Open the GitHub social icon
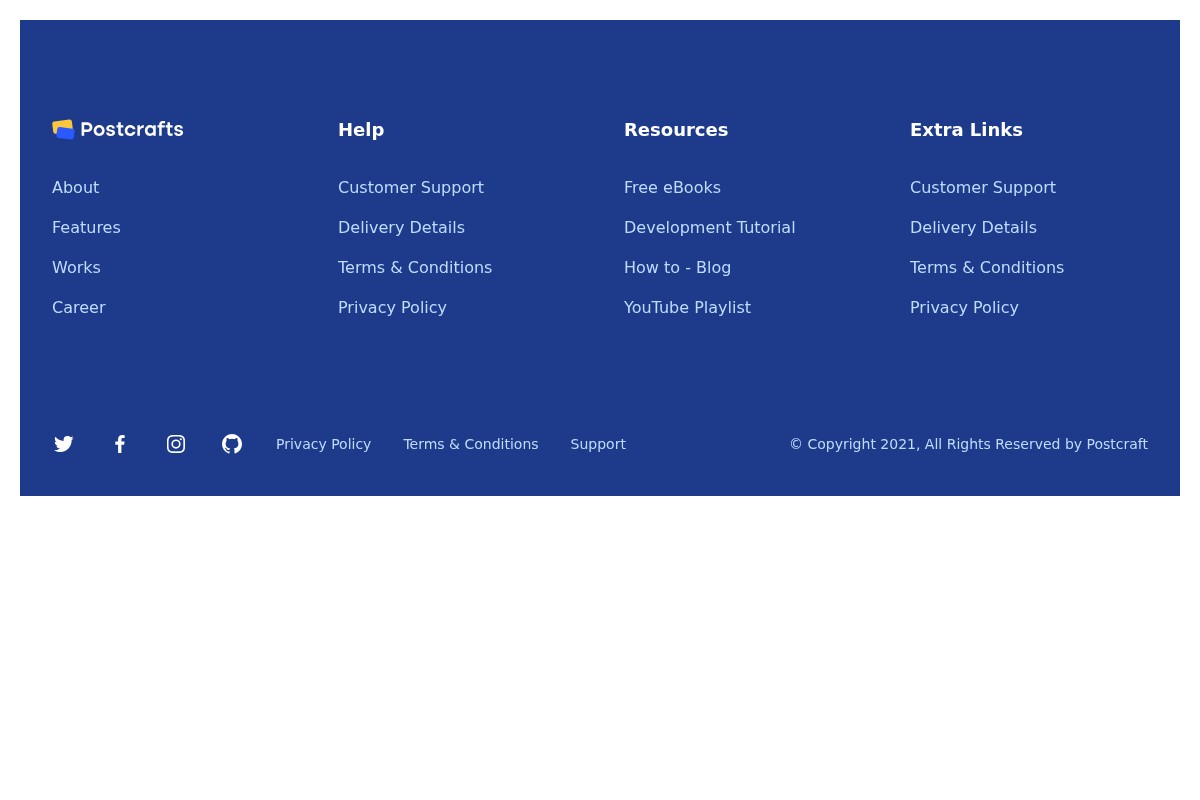The width and height of the screenshot is (1200, 800). tap(232, 444)
